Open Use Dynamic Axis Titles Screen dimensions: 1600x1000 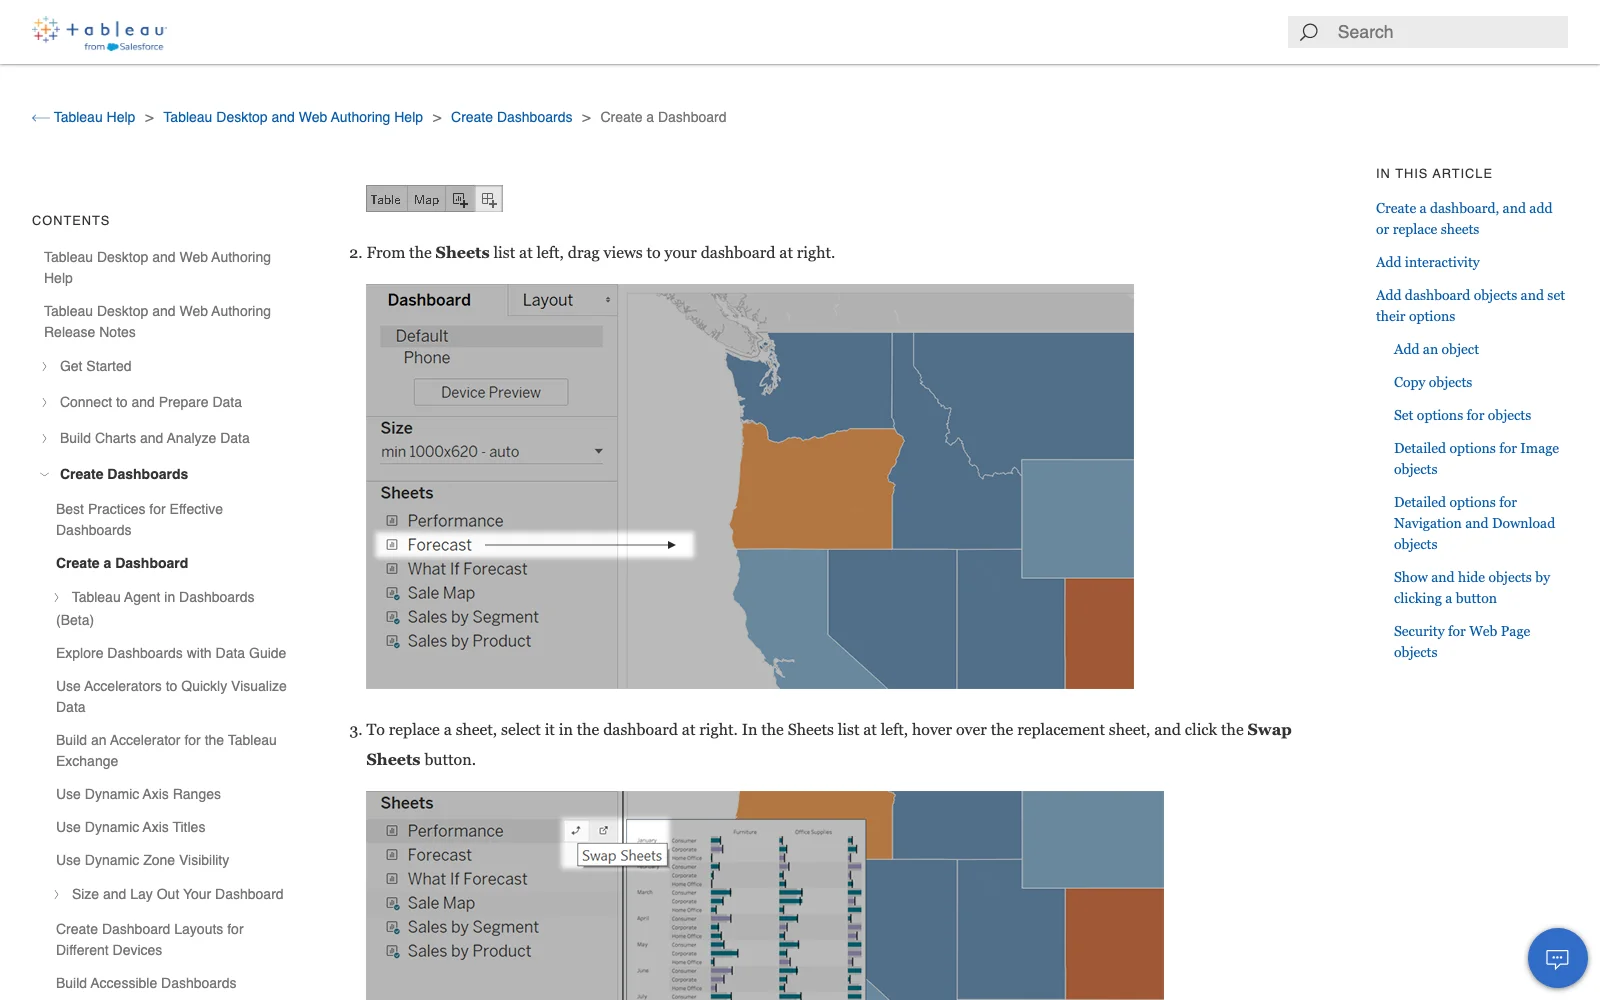[x=130, y=827]
